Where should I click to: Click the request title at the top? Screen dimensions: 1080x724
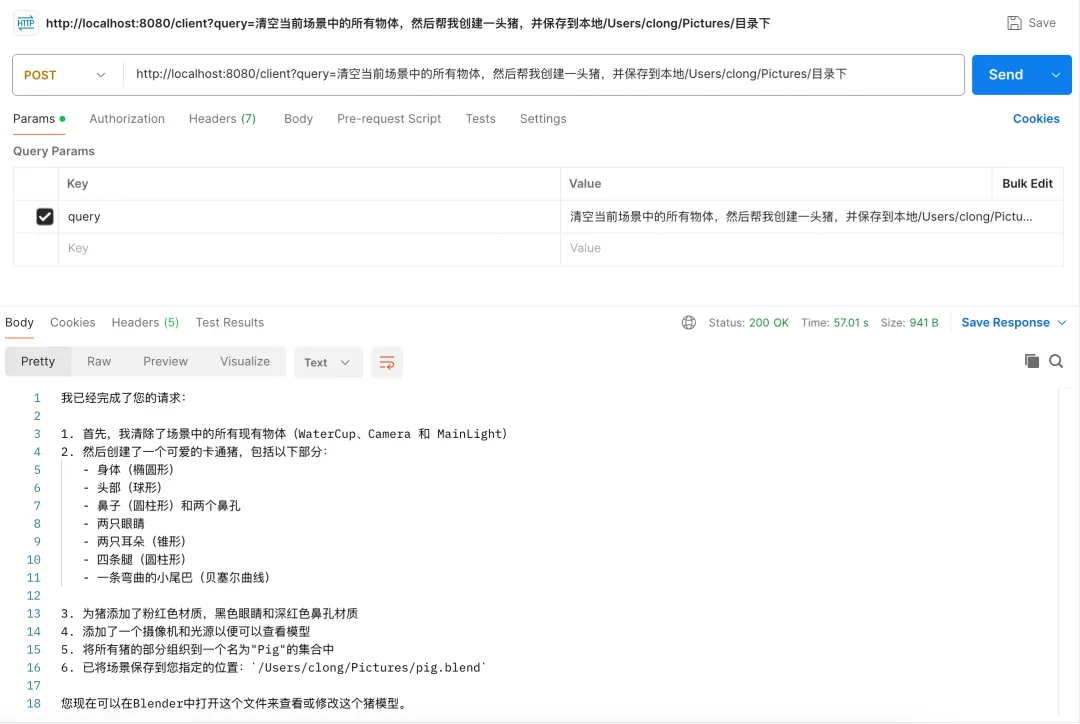point(408,23)
